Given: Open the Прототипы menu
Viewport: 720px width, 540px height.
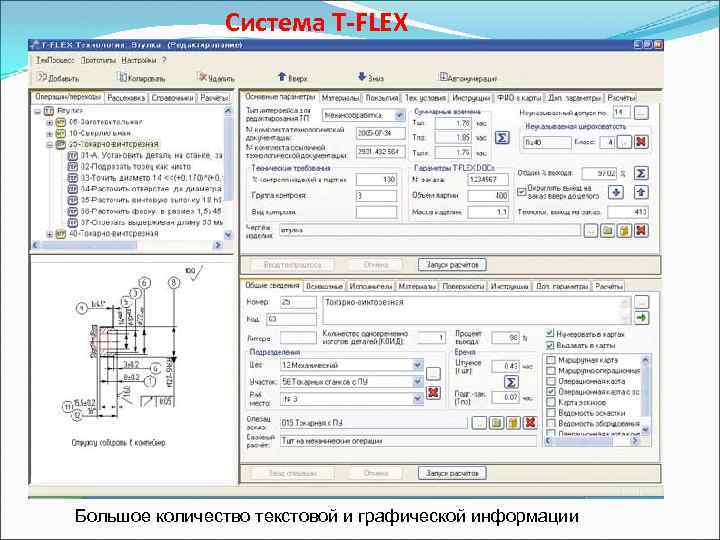Looking at the screenshot, I should coord(98,60).
